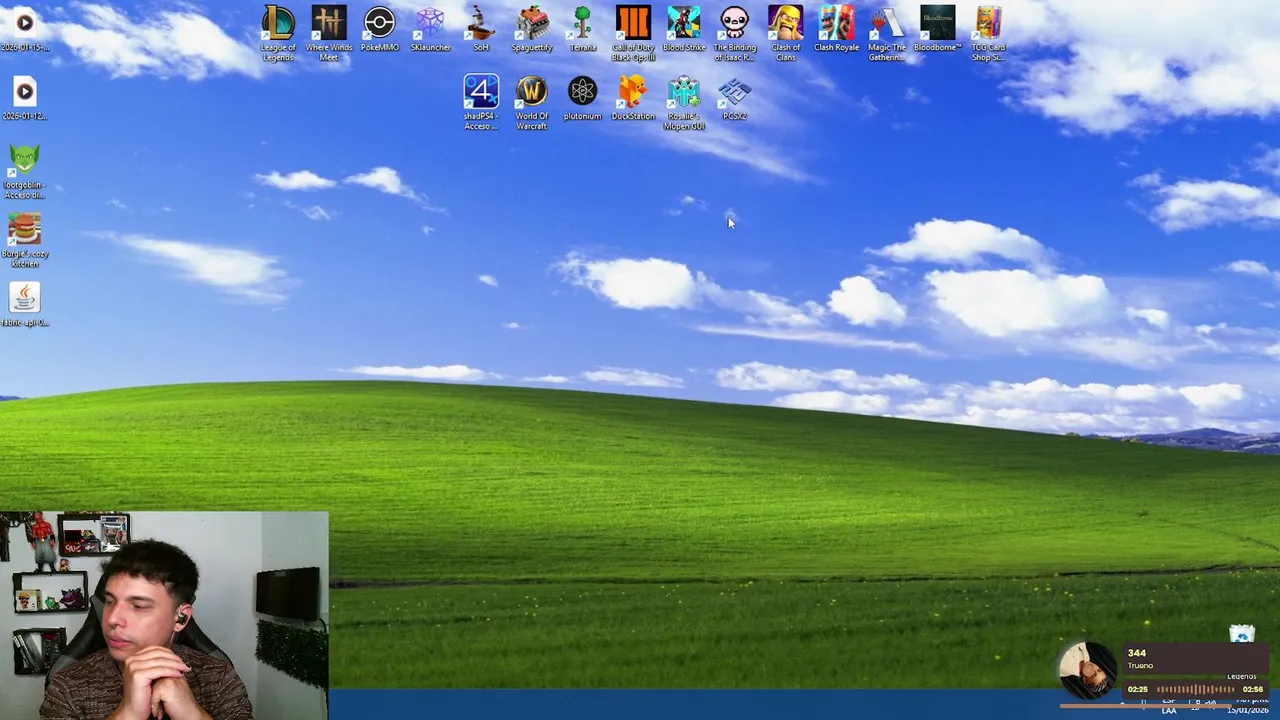Select the TCG Card Shop icon
1280x720 pixels.
pyautogui.click(x=988, y=33)
